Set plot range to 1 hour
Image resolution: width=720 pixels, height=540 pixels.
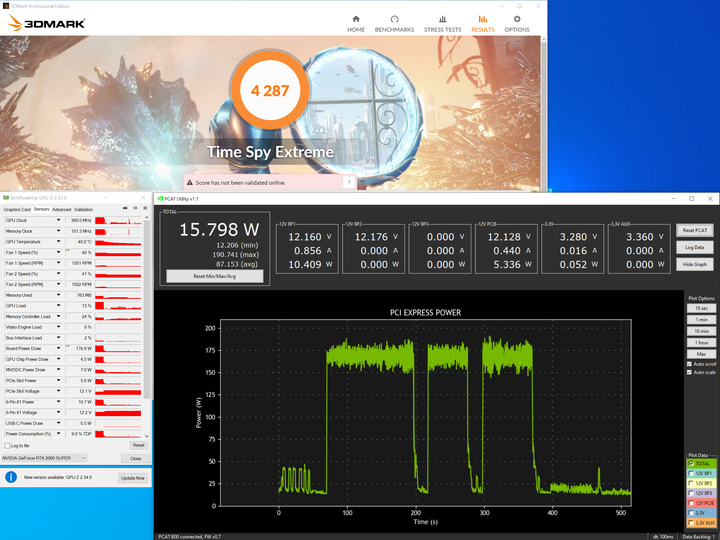(701, 343)
